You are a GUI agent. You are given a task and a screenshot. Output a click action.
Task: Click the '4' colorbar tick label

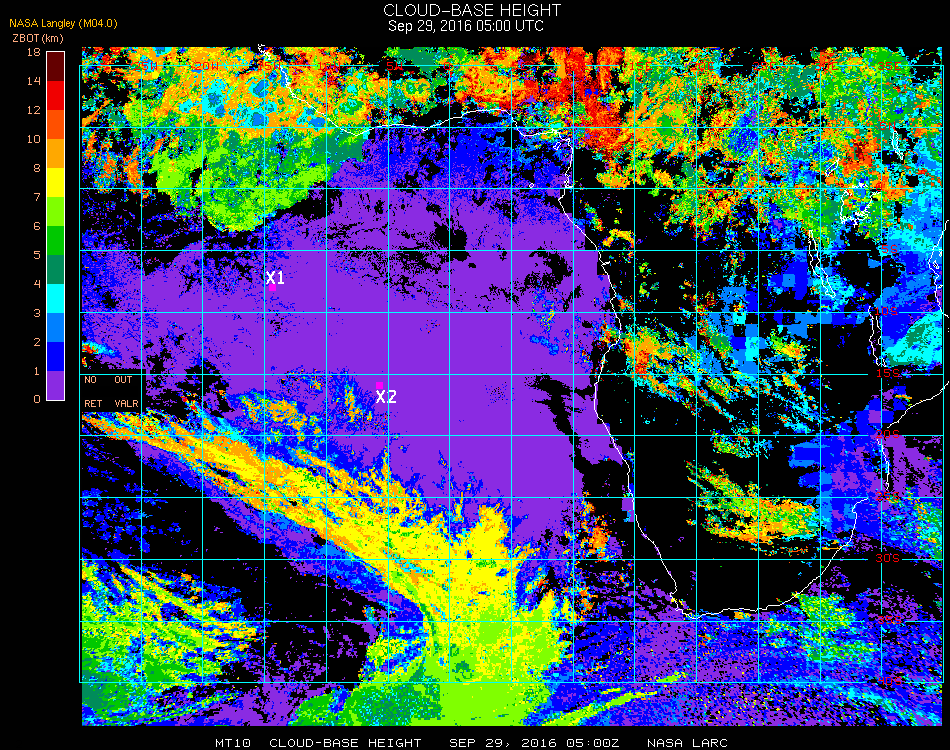[37, 284]
